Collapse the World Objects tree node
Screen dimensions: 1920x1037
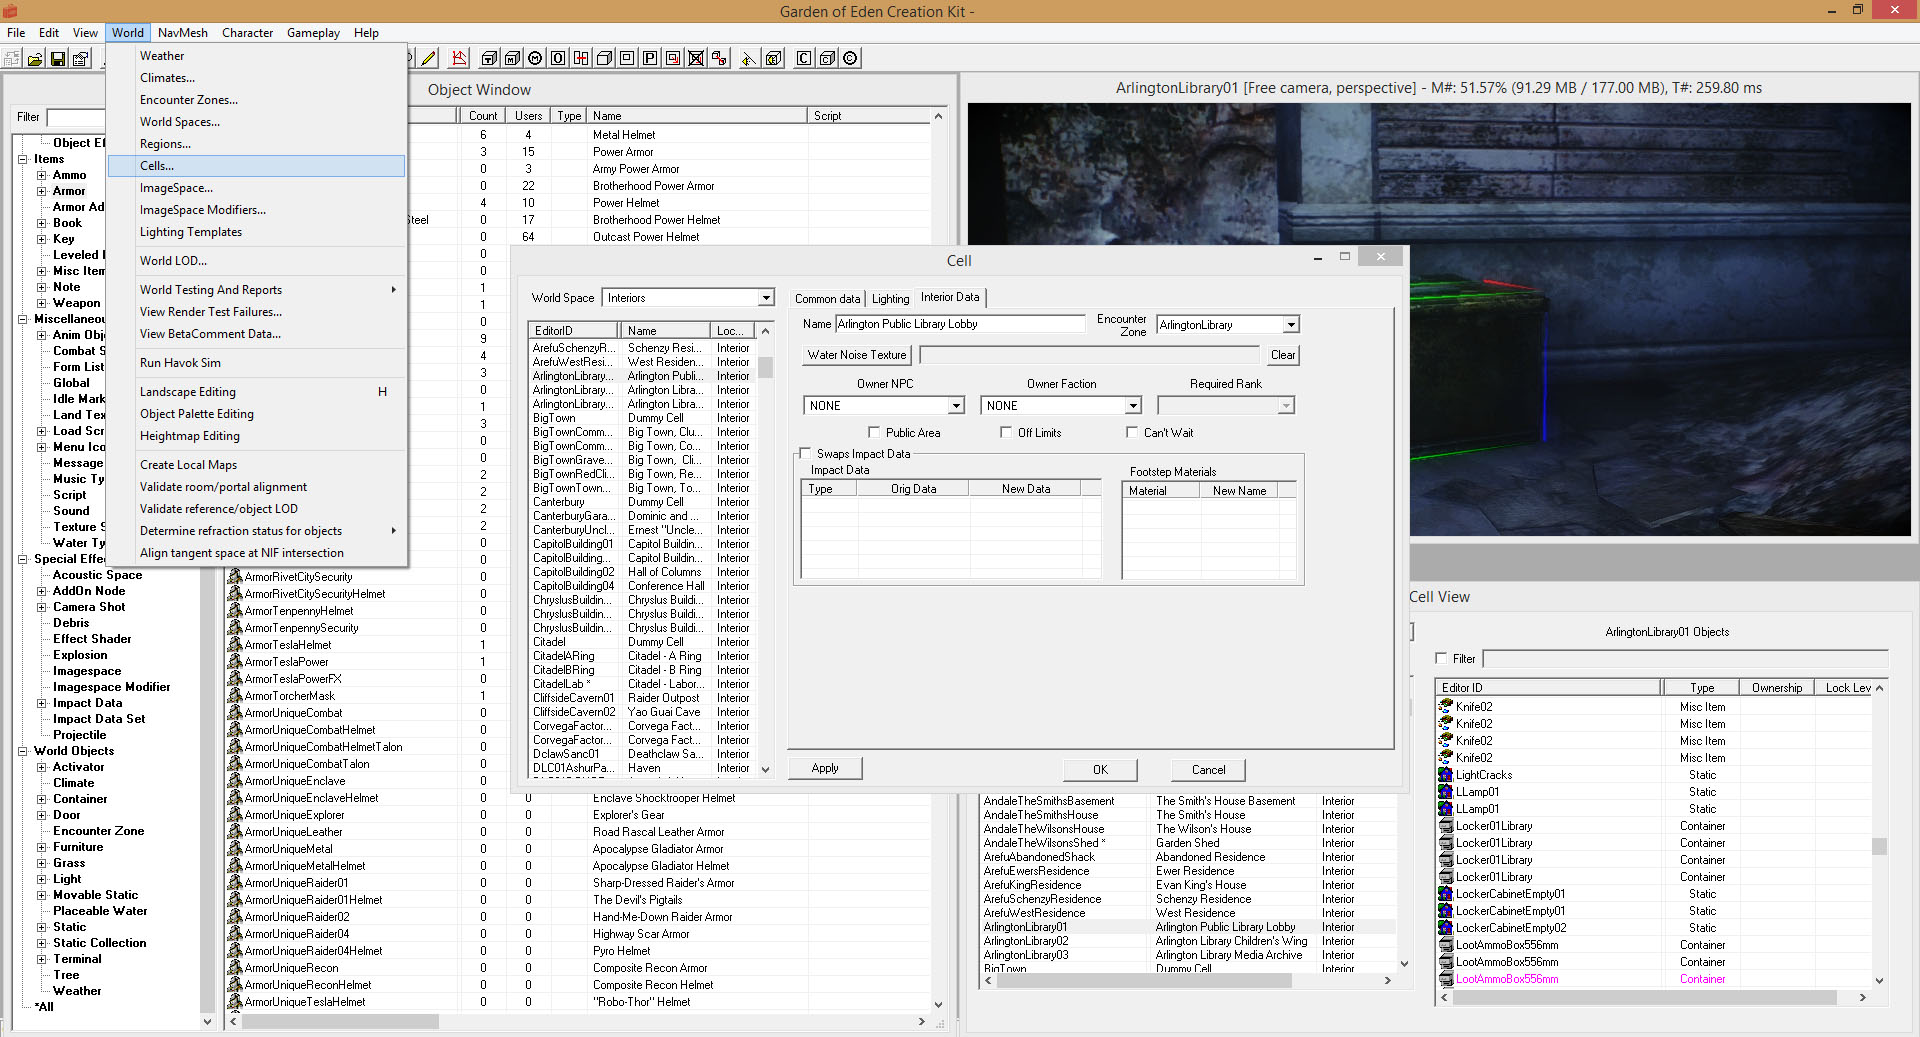[23, 751]
